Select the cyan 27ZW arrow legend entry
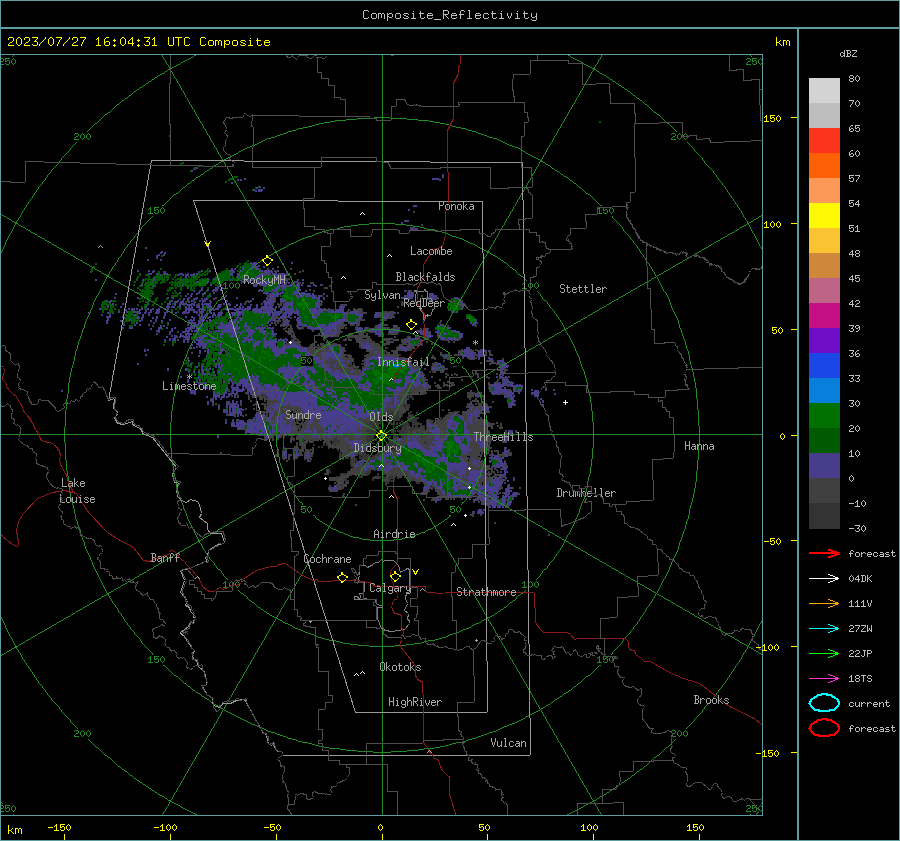900x841 pixels. 824,629
